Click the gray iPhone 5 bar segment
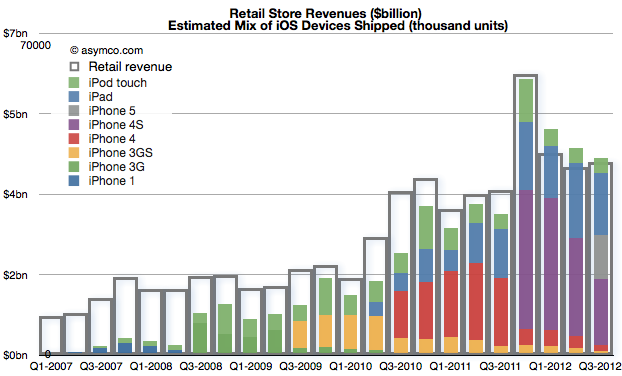The width and height of the screenshot is (622, 376). [x=601, y=257]
